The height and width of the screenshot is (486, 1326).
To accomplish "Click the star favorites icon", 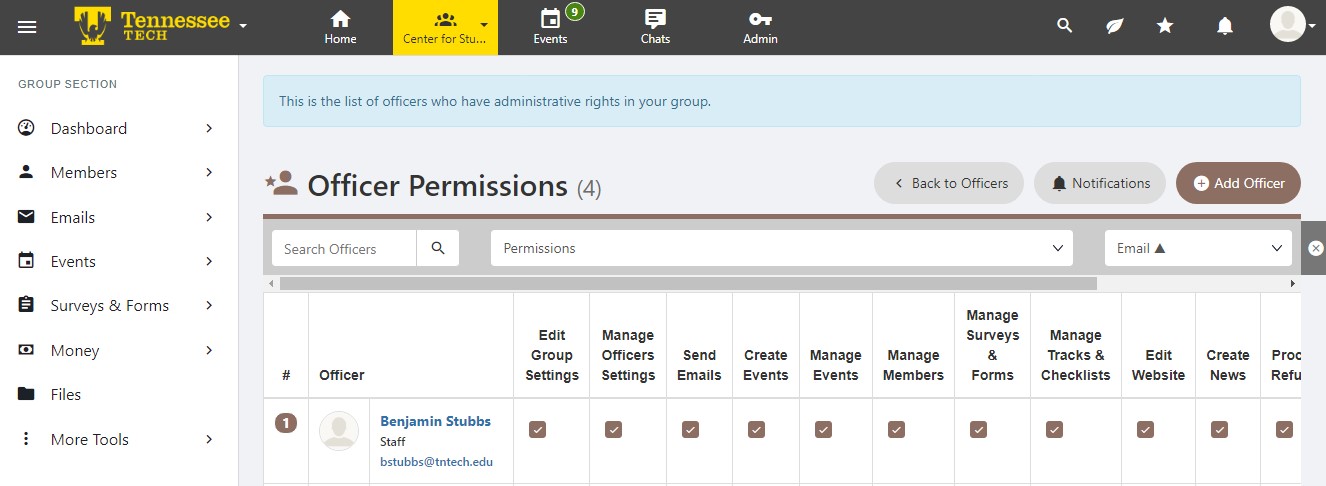I will (x=1165, y=26).
